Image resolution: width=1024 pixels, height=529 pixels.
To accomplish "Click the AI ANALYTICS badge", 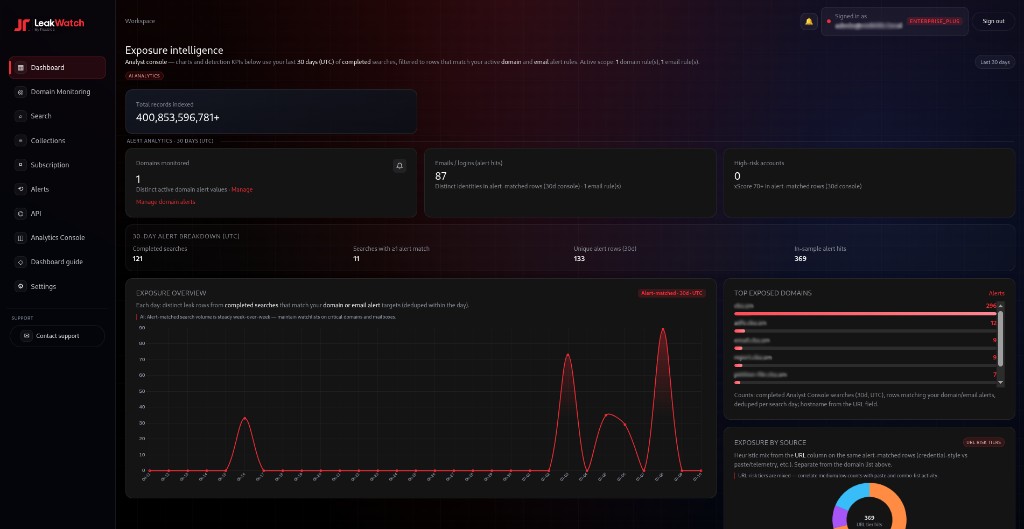I will pos(144,76).
